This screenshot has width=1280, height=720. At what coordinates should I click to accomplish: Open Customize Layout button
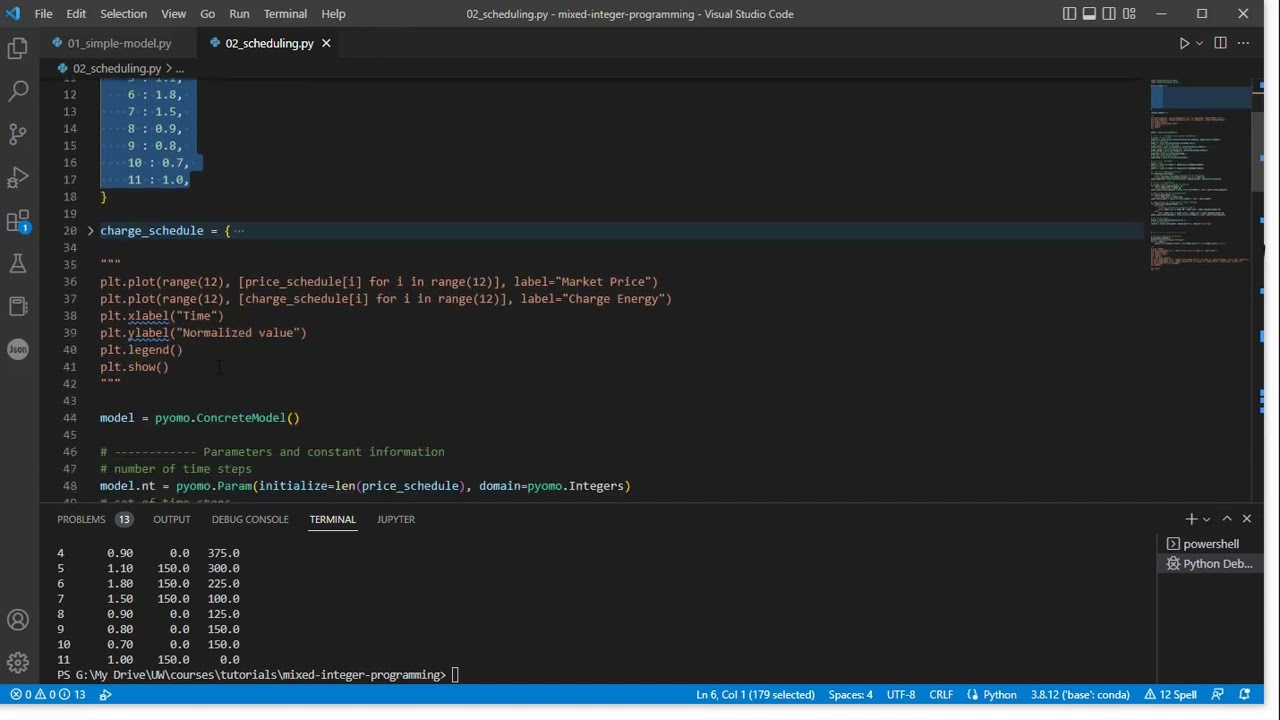tap(1129, 14)
